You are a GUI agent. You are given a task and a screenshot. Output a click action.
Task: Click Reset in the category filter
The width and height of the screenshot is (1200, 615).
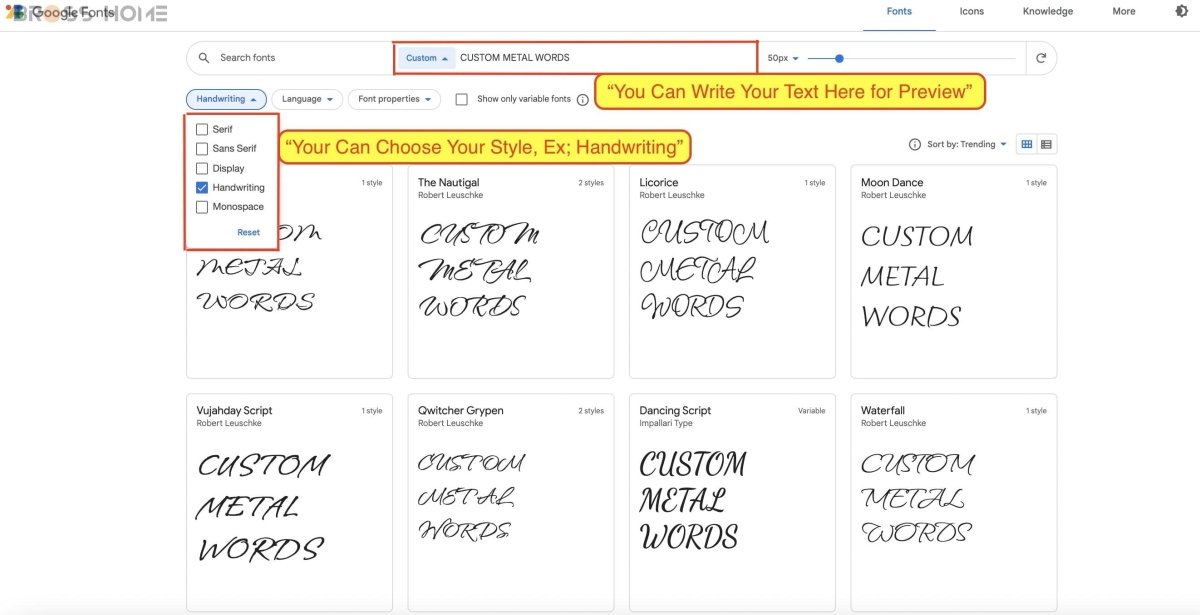(x=248, y=232)
